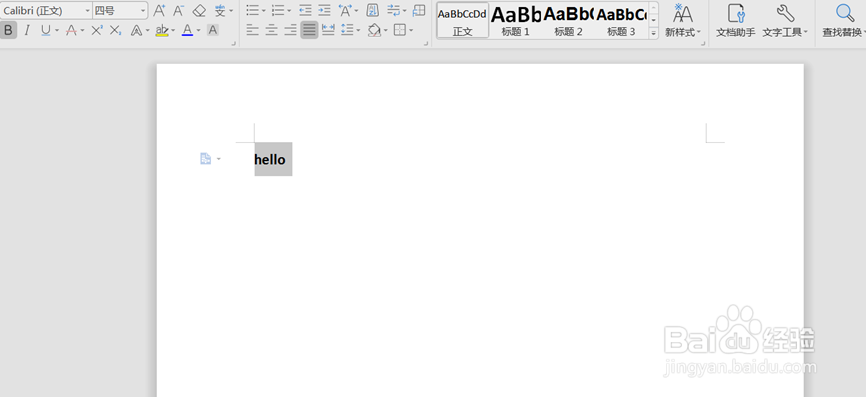
Task: Open the font size dropdown showing 四号
Action: click(144, 10)
